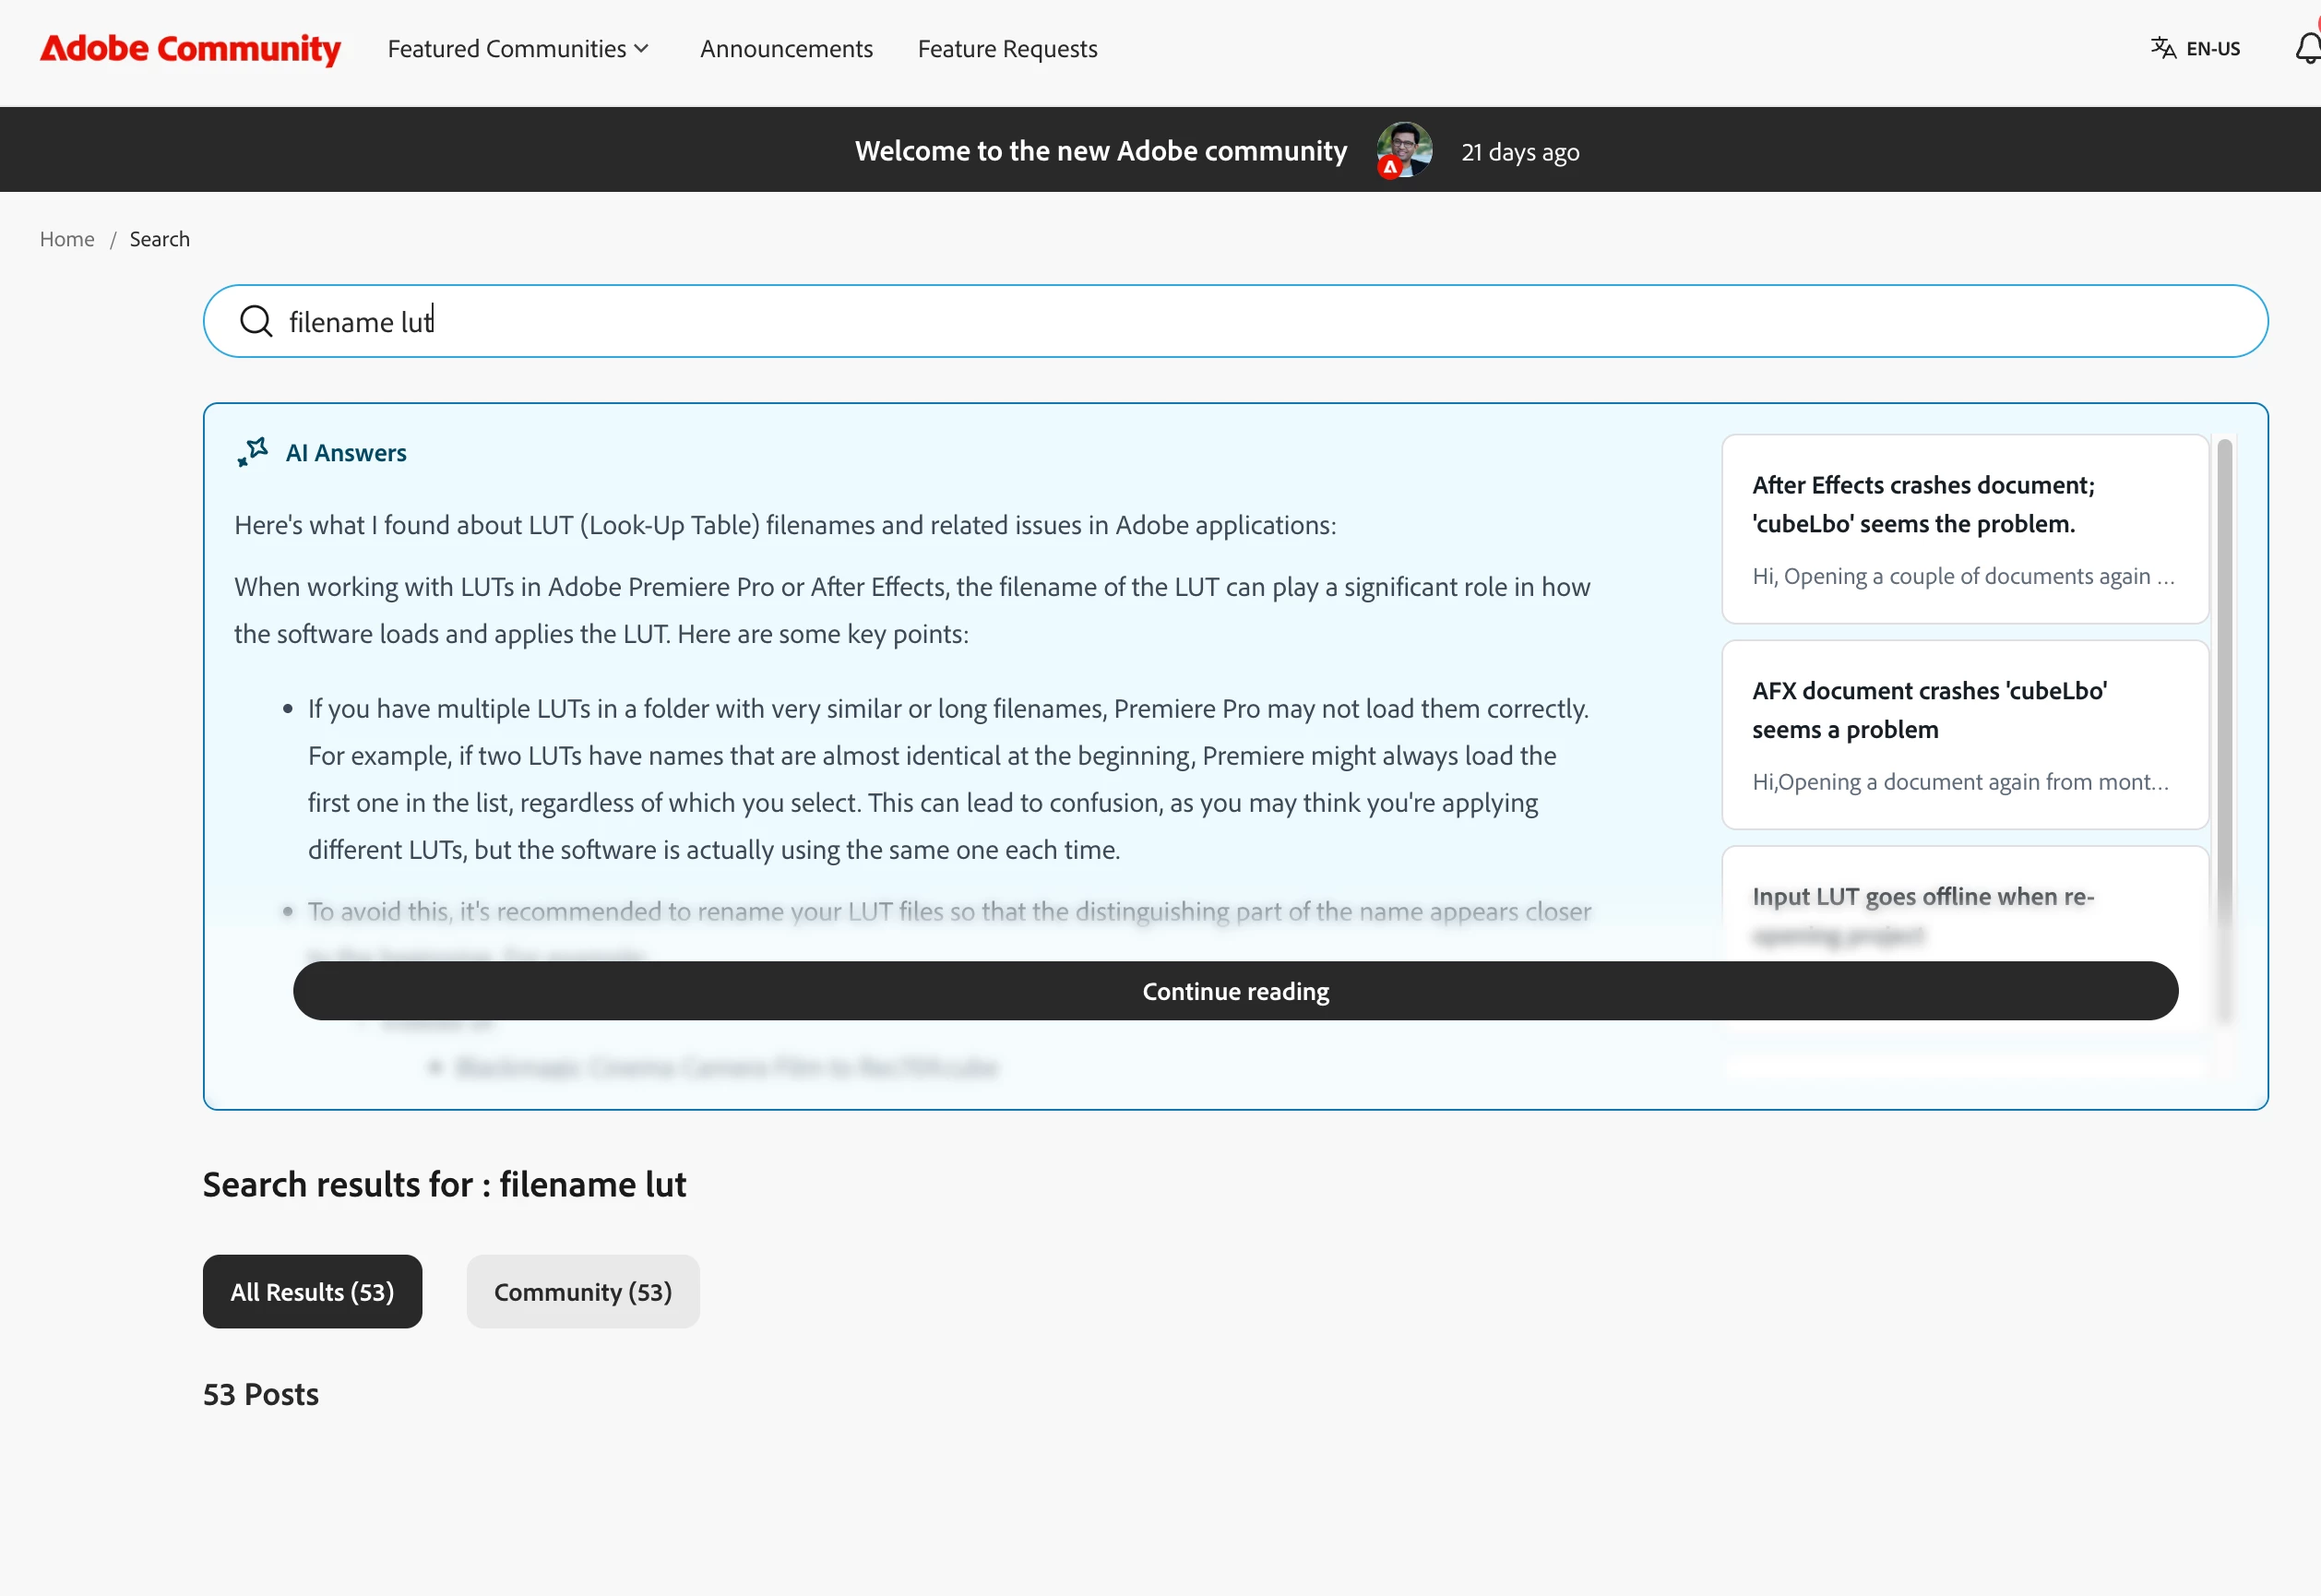Image resolution: width=2321 pixels, height=1596 pixels.
Task: Open the Feature Requests menu item
Action: point(1007,49)
